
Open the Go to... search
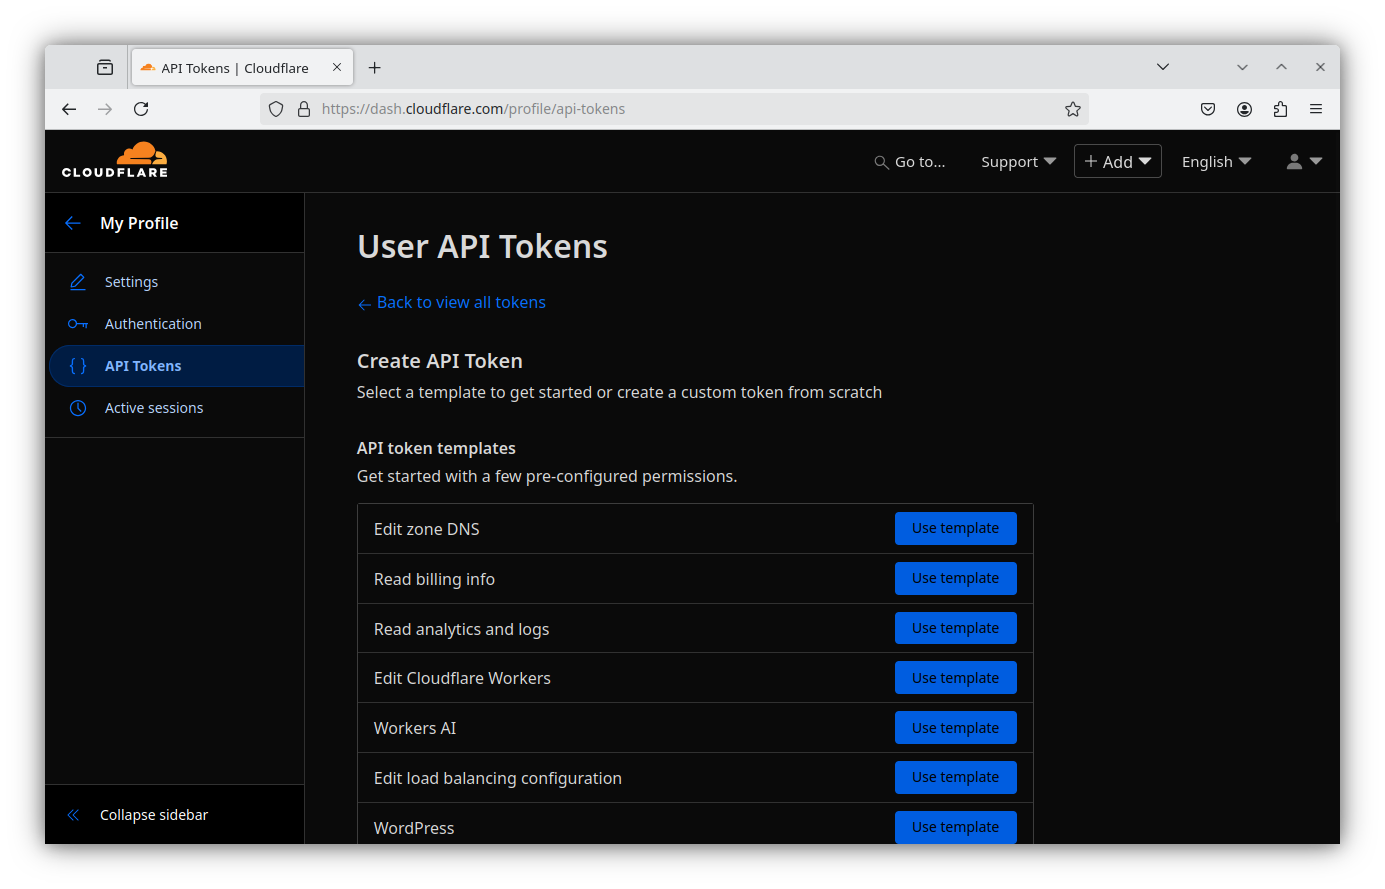(x=909, y=162)
